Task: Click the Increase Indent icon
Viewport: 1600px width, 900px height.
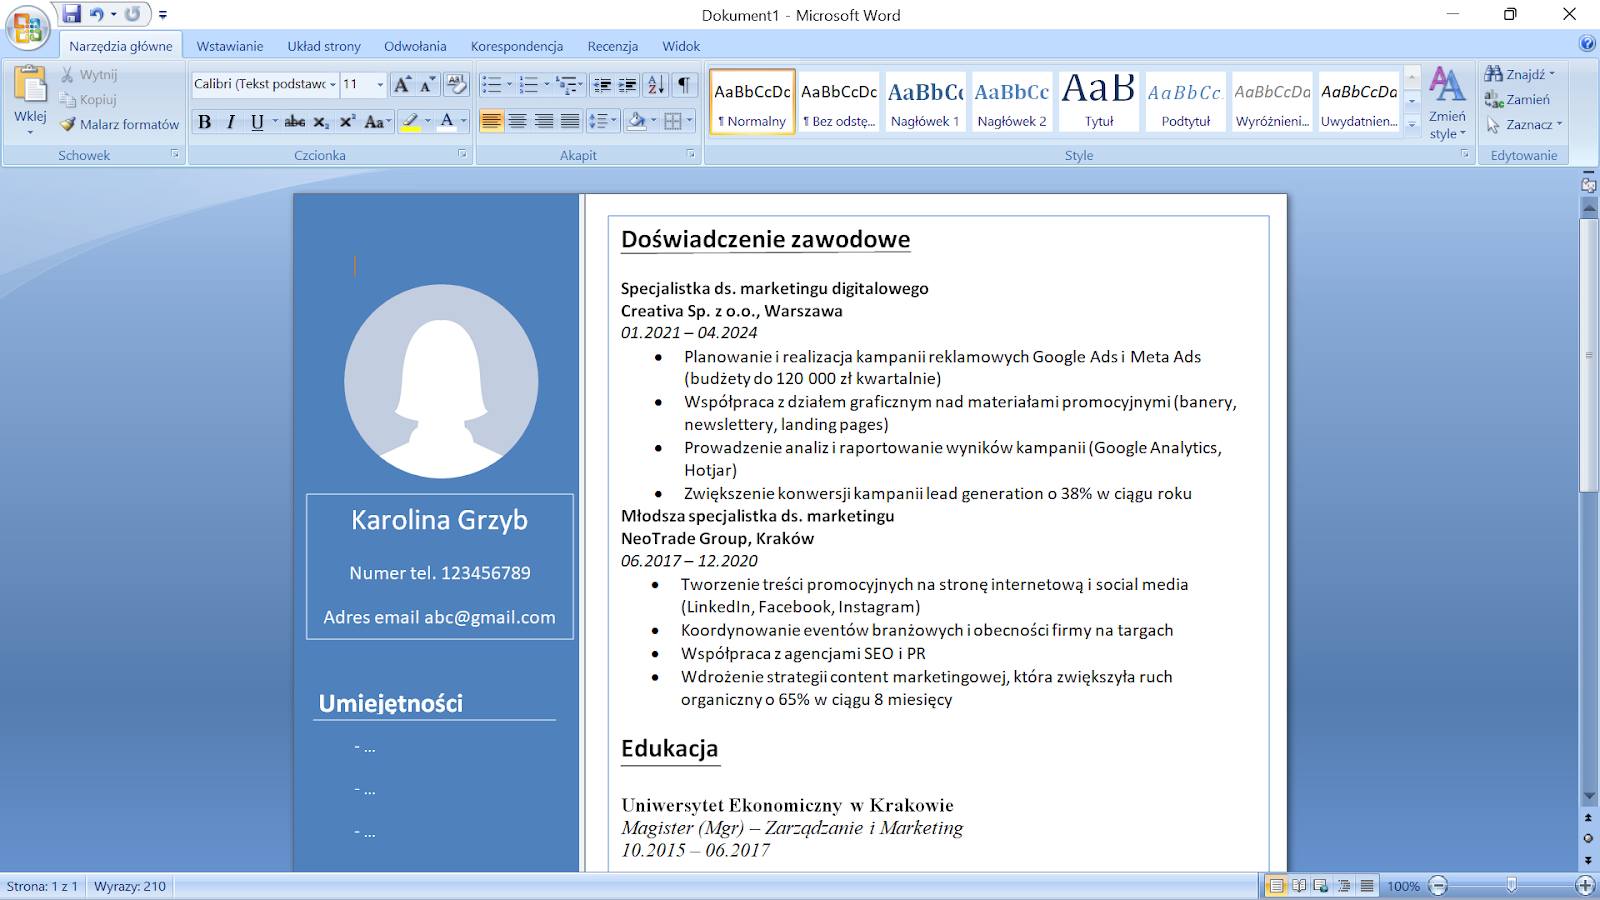Action: tap(628, 85)
